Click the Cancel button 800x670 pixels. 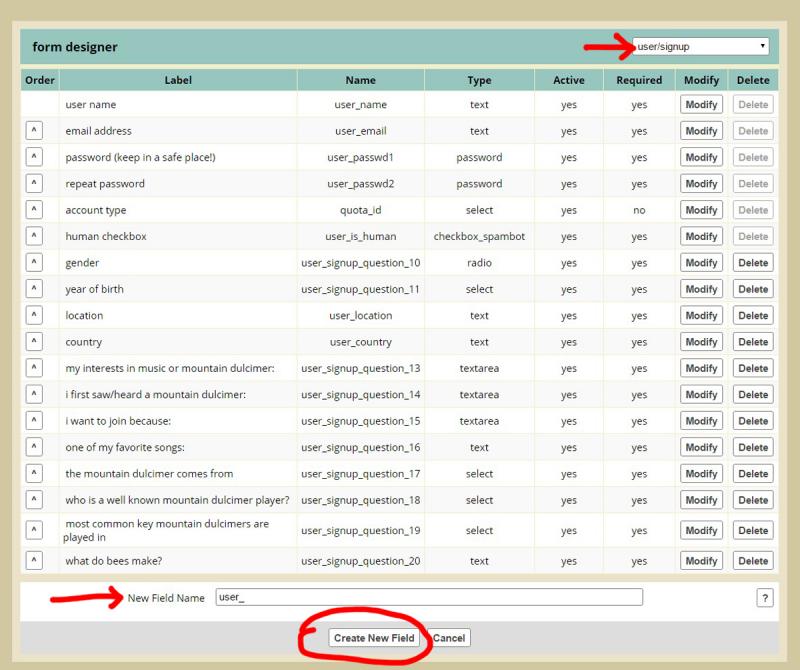449,638
